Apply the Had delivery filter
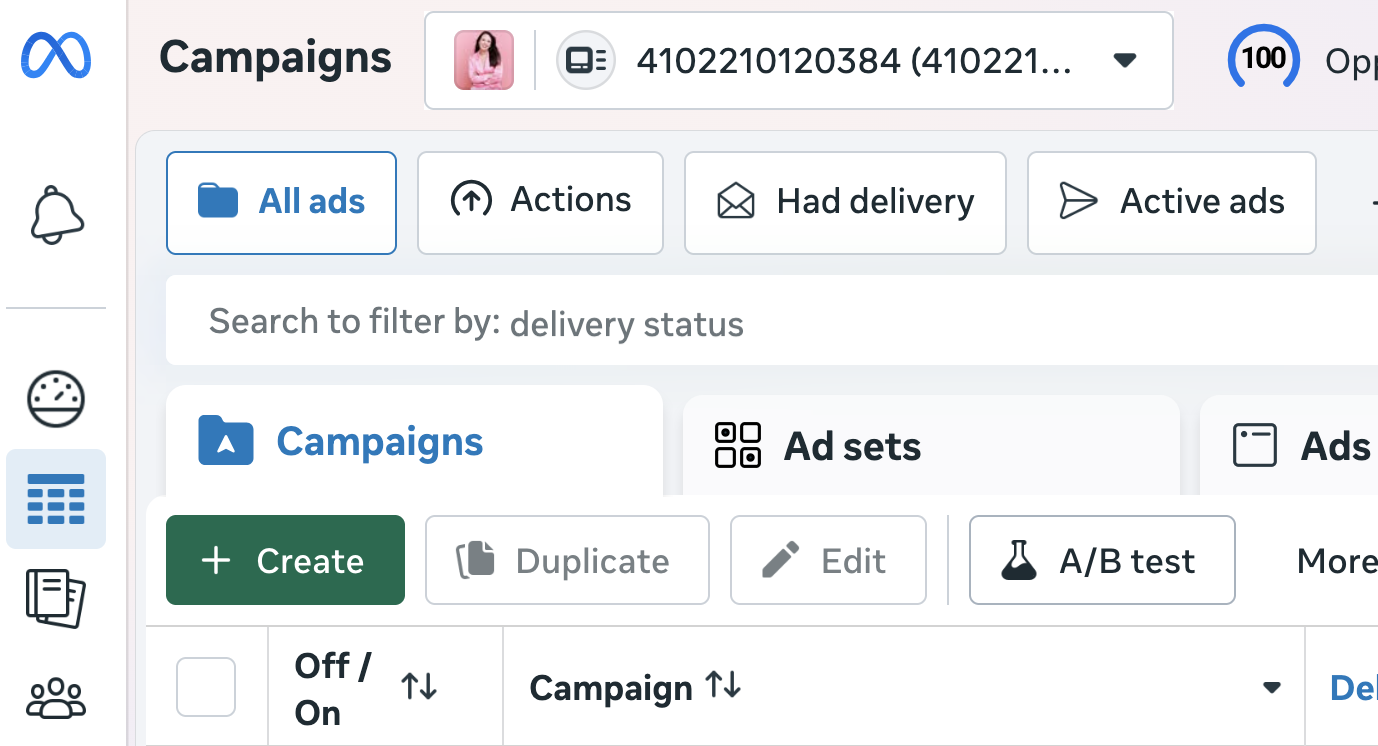Image resolution: width=1378 pixels, height=746 pixels. click(845, 202)
